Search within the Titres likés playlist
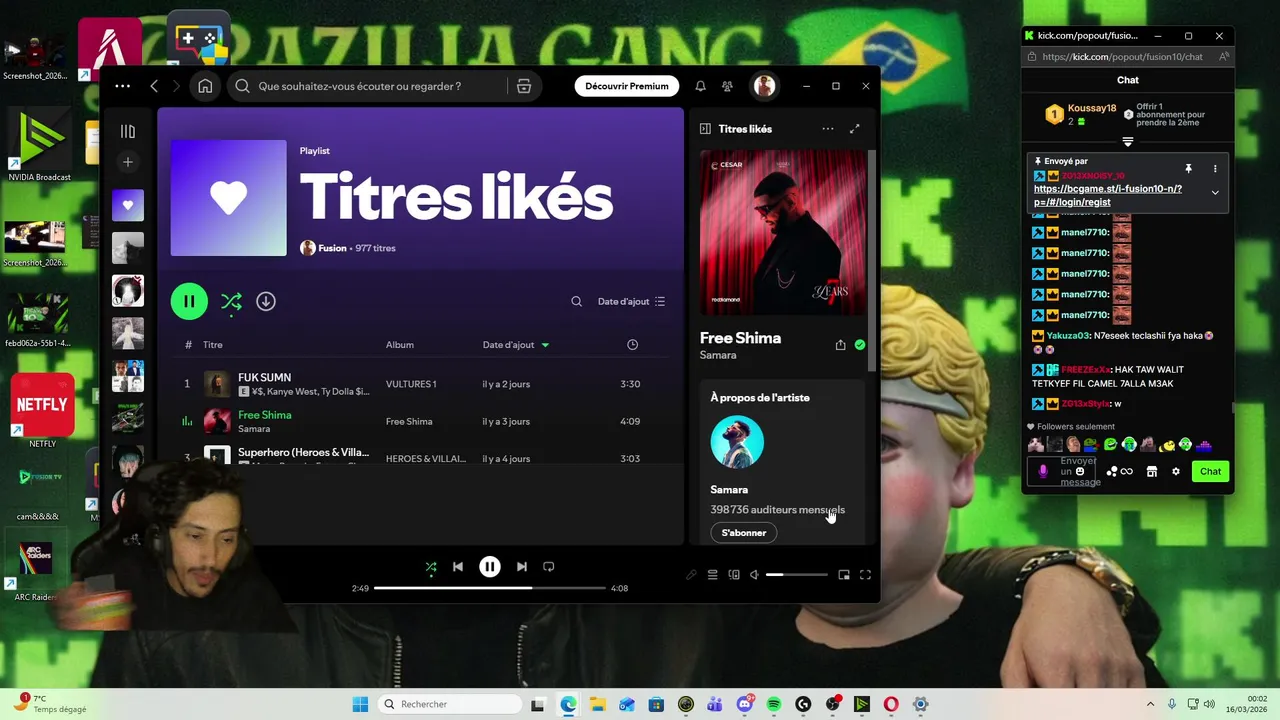 pyautogui.click(x=576, y=301)
